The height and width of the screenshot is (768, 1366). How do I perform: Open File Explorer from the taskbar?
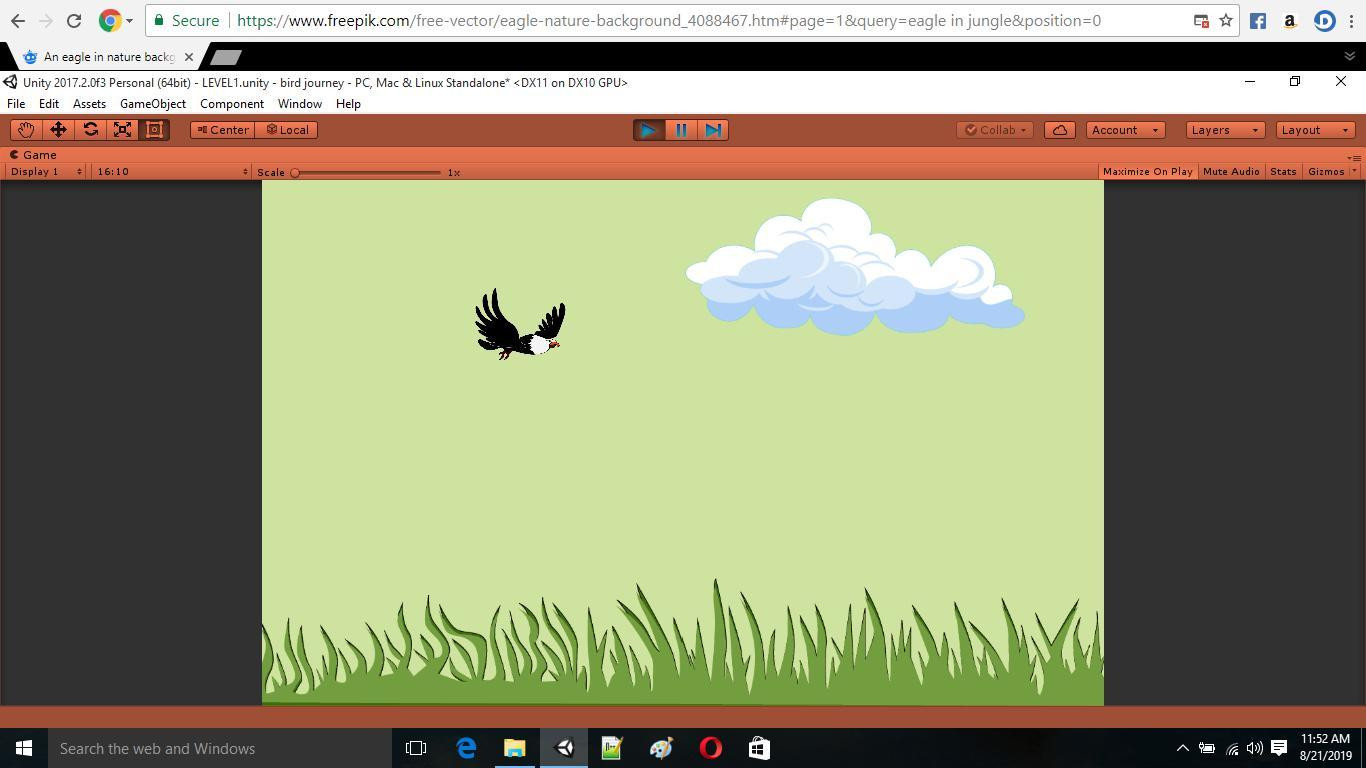(x=514, y=748)
